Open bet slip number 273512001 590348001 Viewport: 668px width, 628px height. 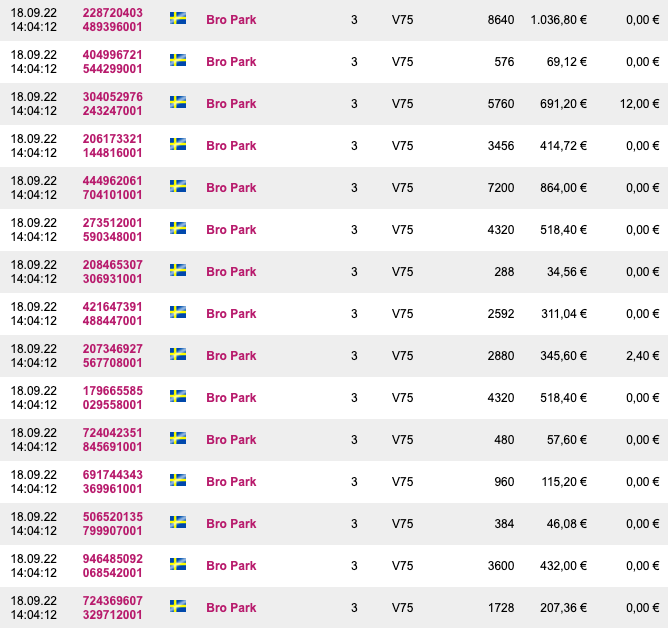click(112, 230)
